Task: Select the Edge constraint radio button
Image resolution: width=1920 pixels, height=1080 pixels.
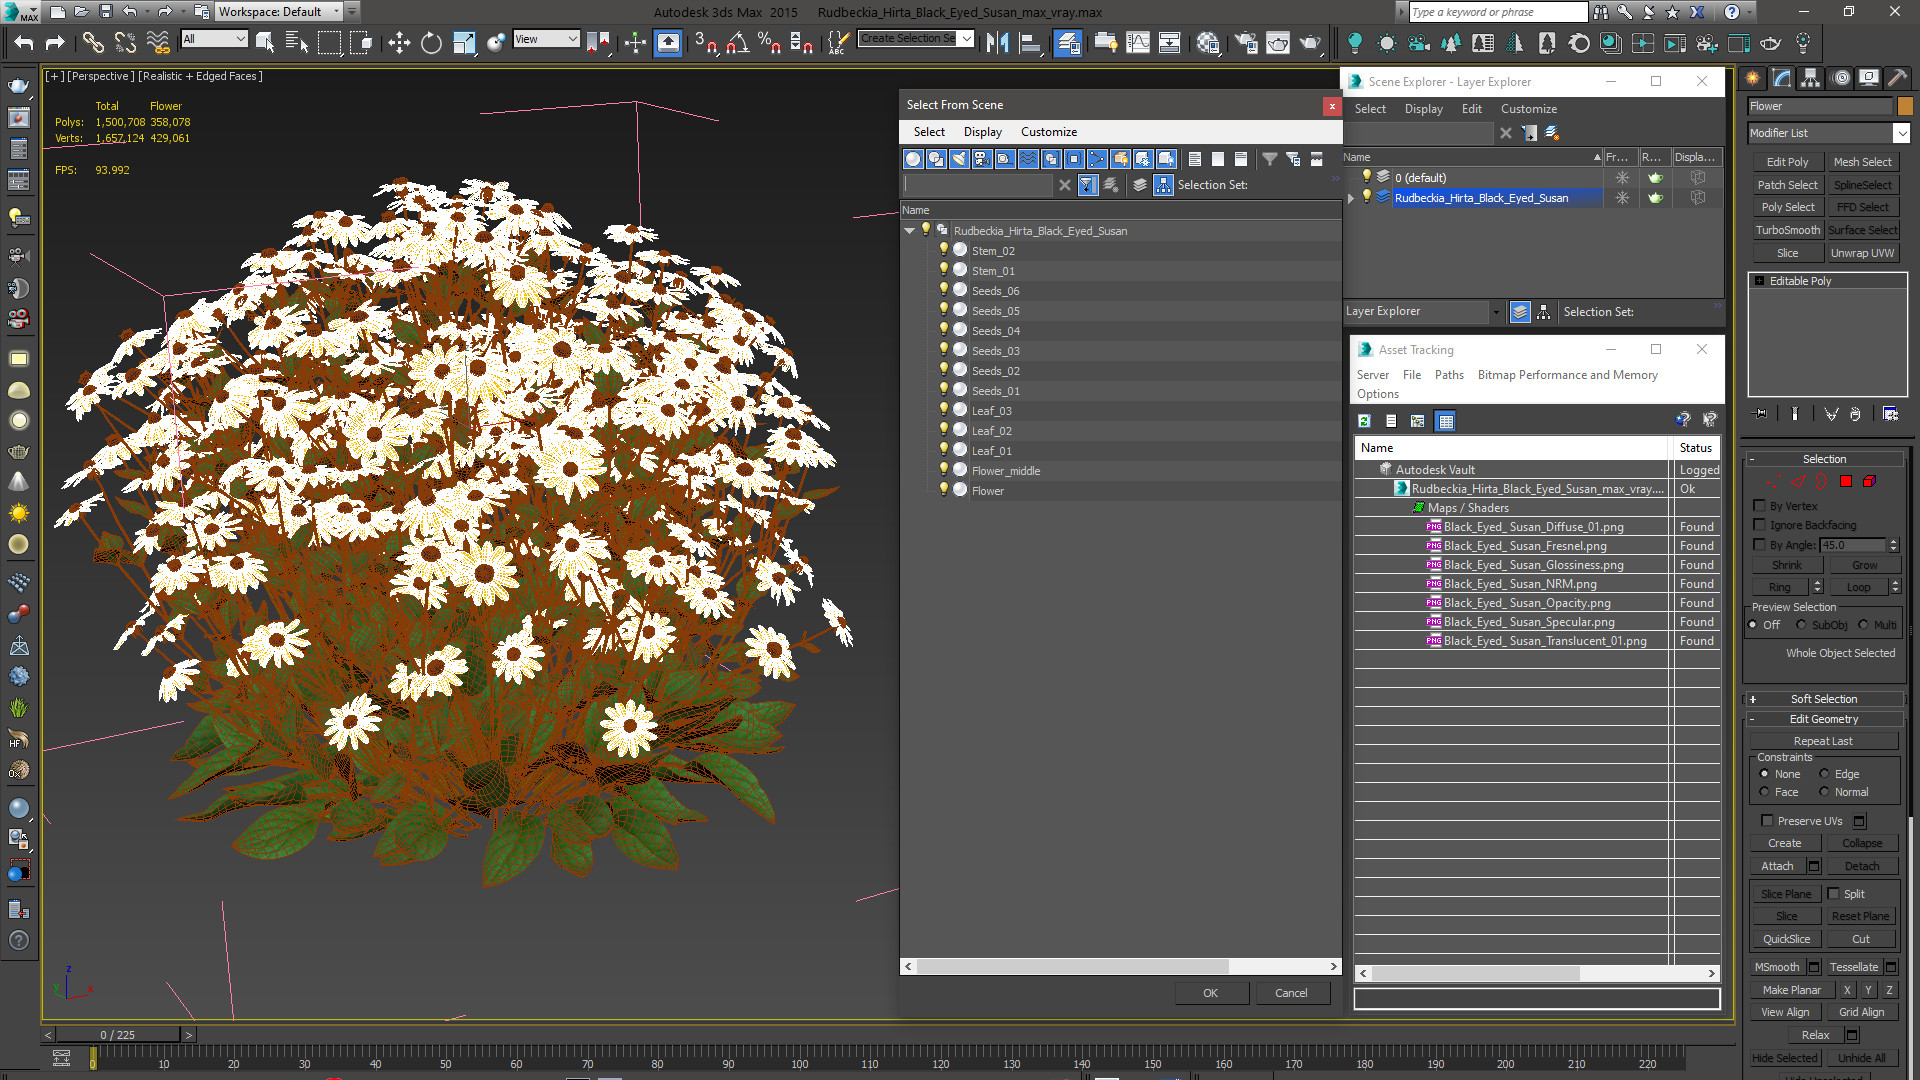Action: tap(1824, 774)
